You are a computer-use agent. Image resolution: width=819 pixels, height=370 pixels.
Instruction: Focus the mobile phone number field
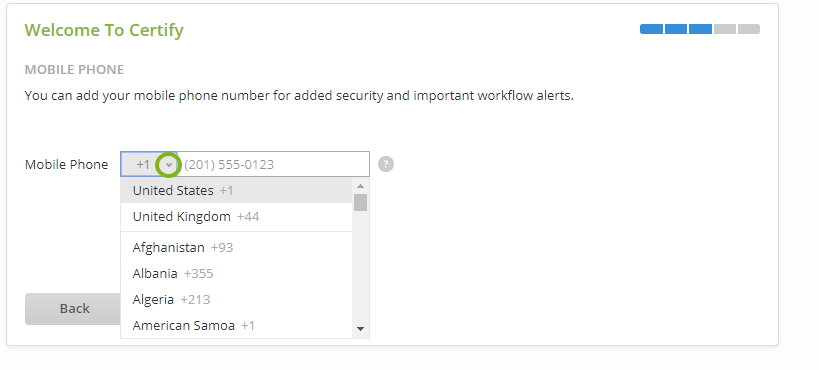[273, 165]
